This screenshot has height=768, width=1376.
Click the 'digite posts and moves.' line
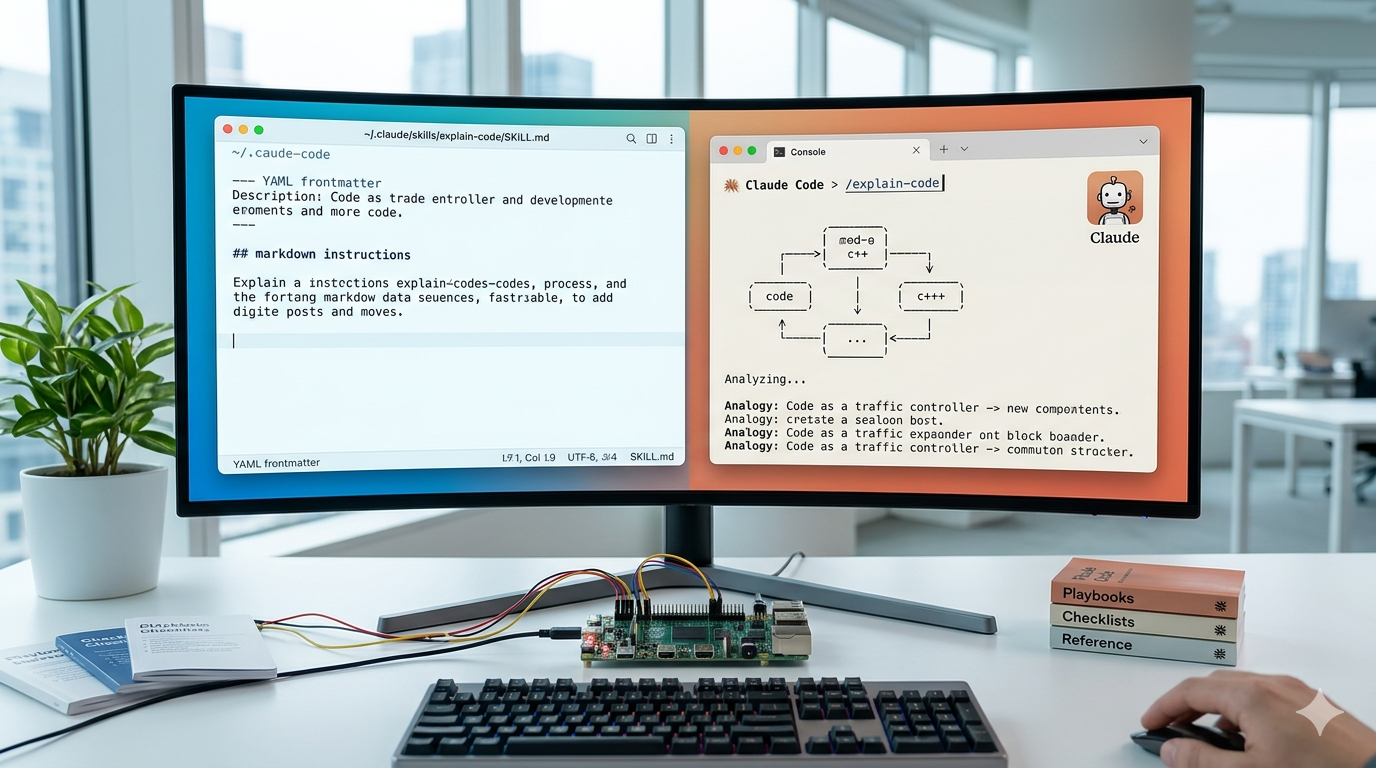(317, 311)
